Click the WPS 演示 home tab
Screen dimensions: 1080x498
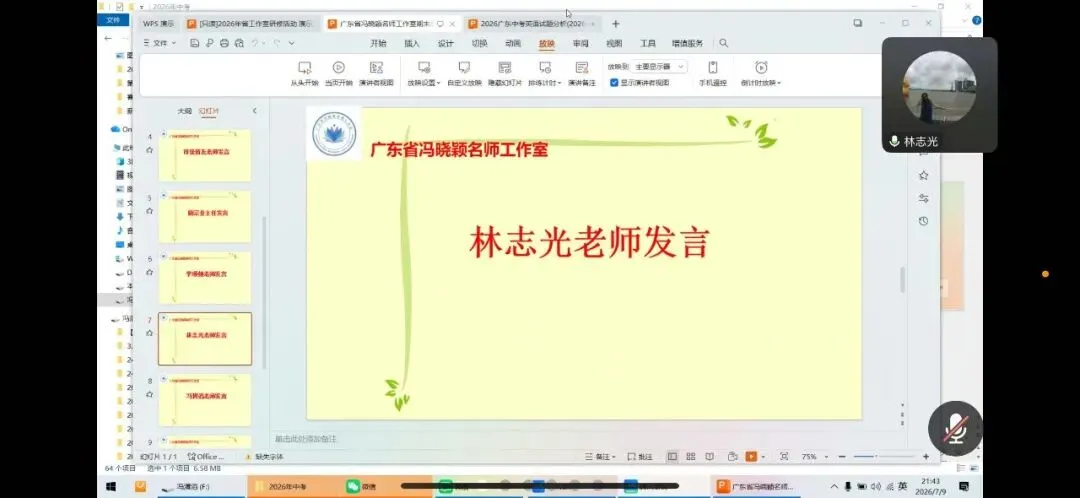click(x=158, y=23)
